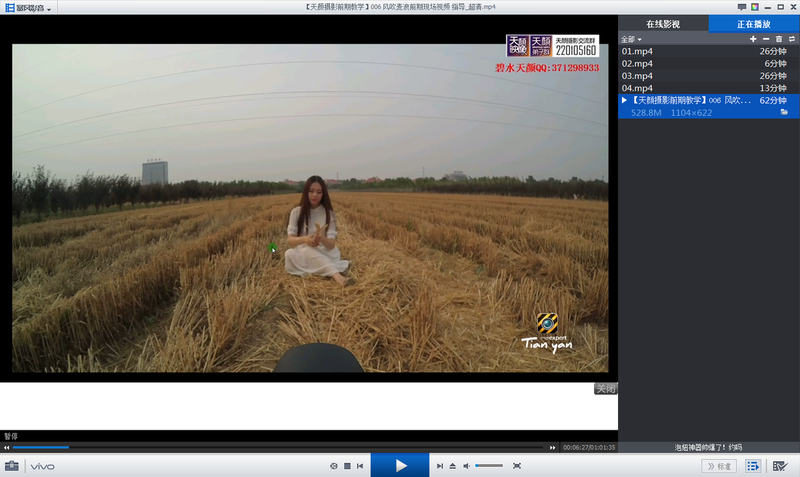Clear the playlist with the trash icon
The width and height of the screenshot is (800, 477).
pos(779,39)
